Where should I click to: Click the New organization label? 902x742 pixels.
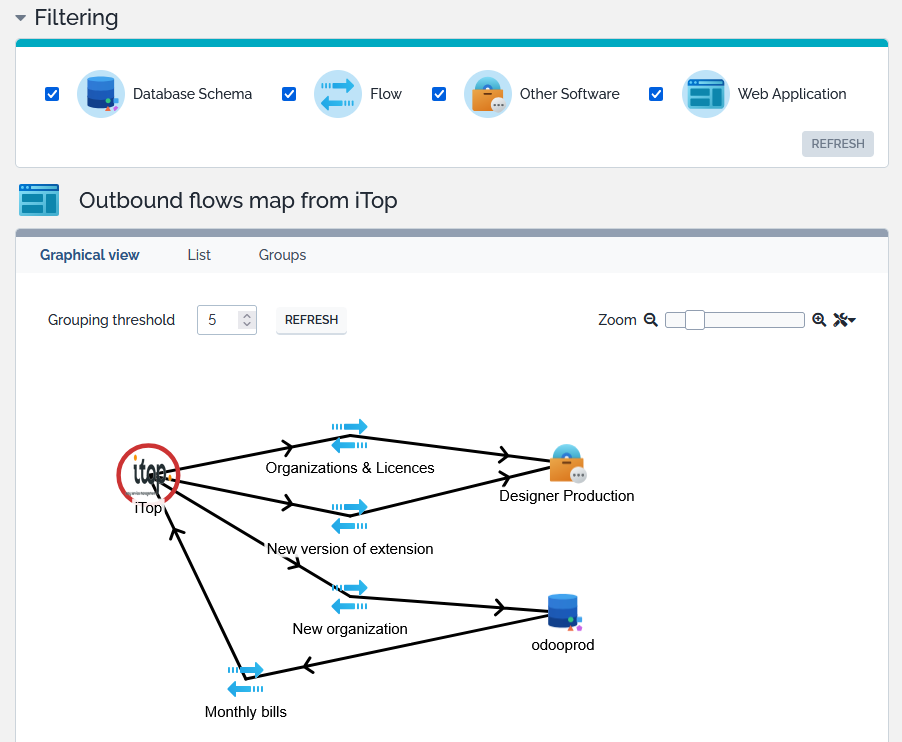tap(350, 629)
